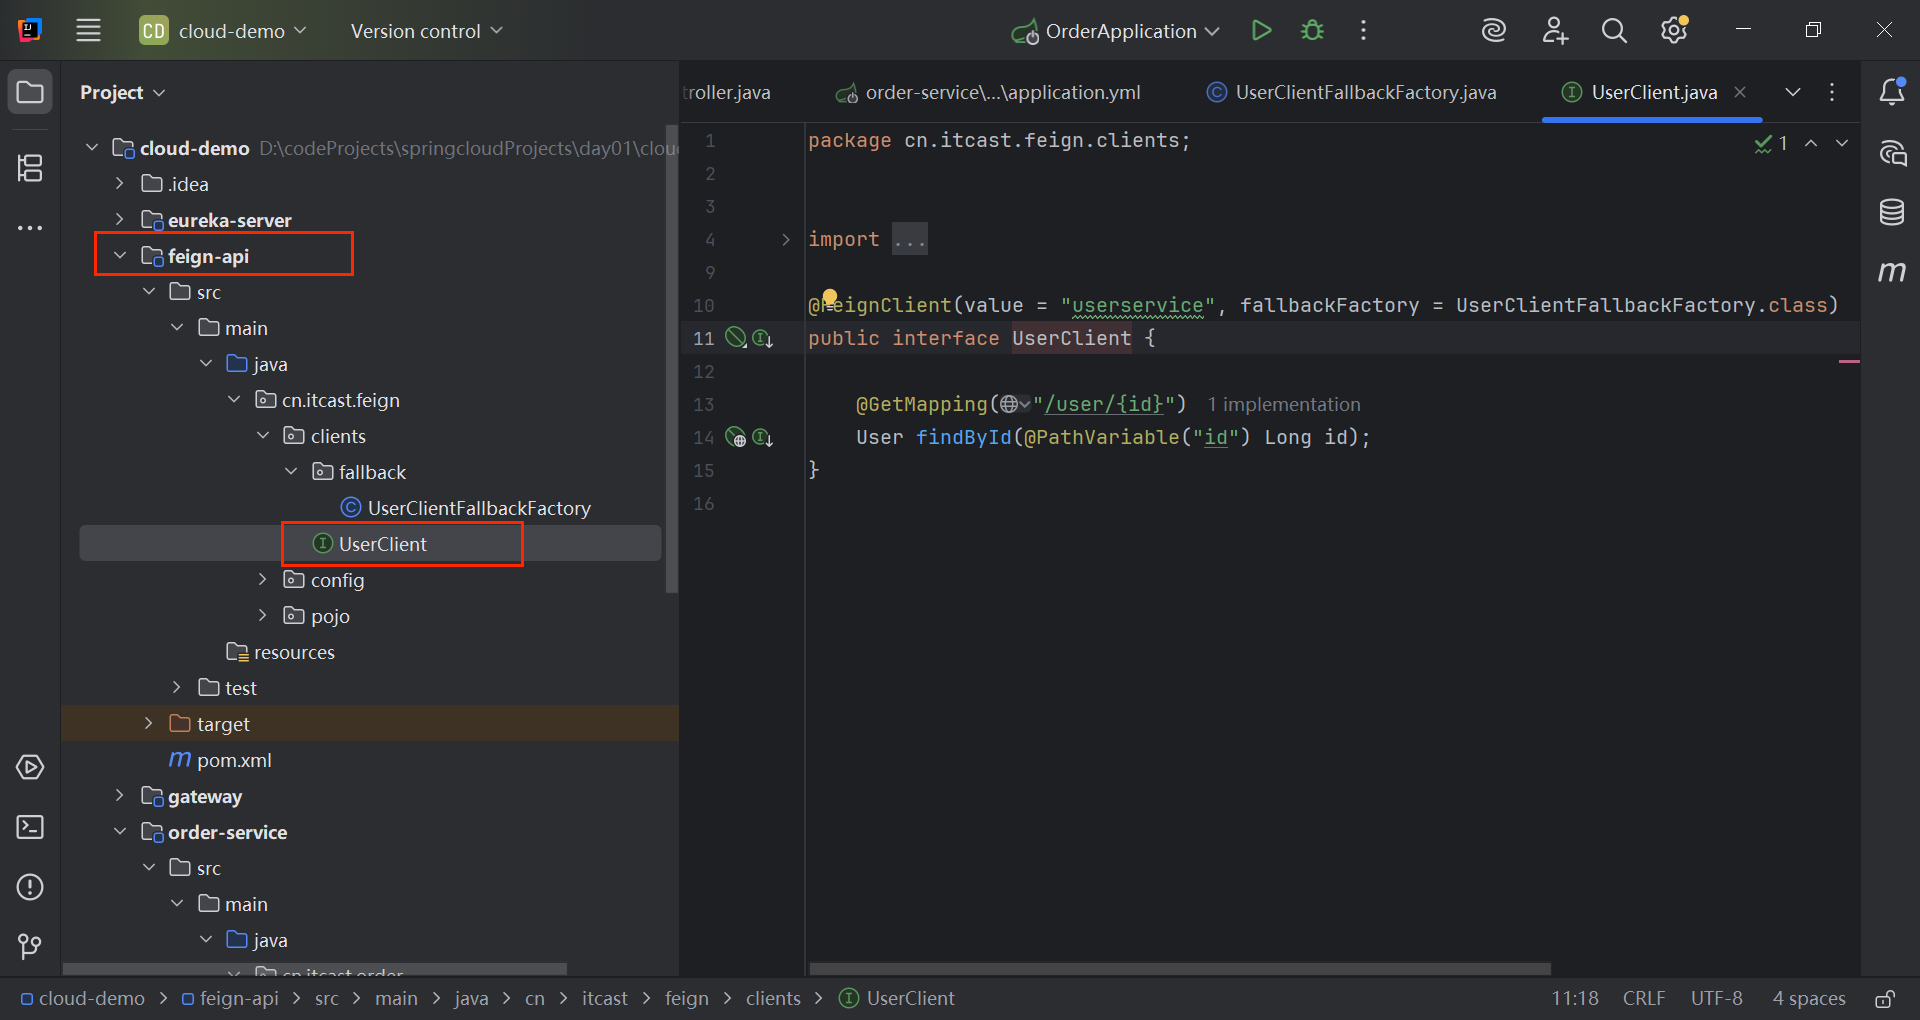This screenshot has width=1920, height=1020.
Task: Open the main hamburger menu
Action: [89, 31]
